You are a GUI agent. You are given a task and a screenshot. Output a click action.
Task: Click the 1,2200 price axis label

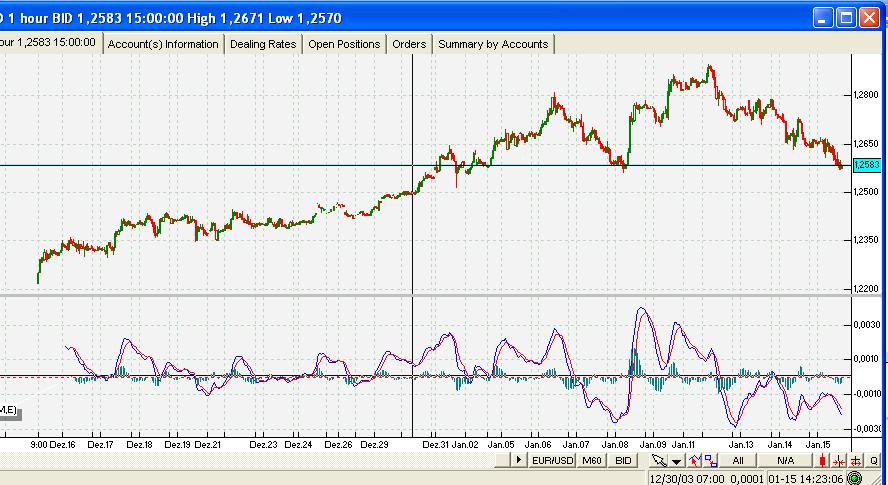[x=866, y=288]
